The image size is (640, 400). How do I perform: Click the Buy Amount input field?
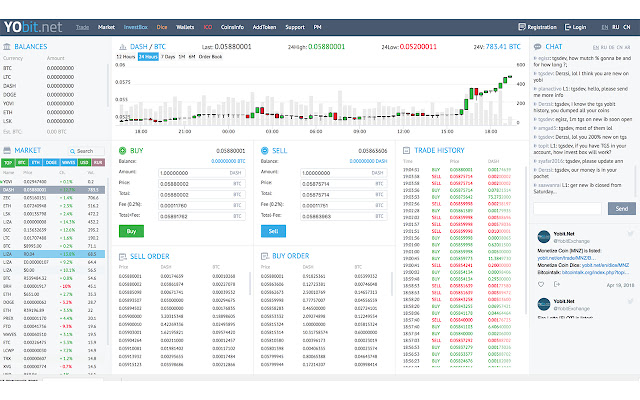pos(202,173)
